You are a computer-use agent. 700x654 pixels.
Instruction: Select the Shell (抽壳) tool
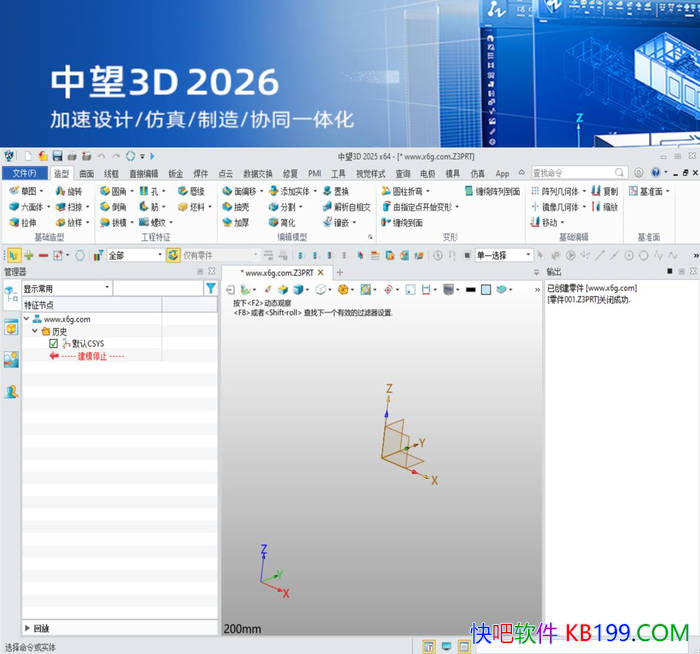(x=236, y=207)
